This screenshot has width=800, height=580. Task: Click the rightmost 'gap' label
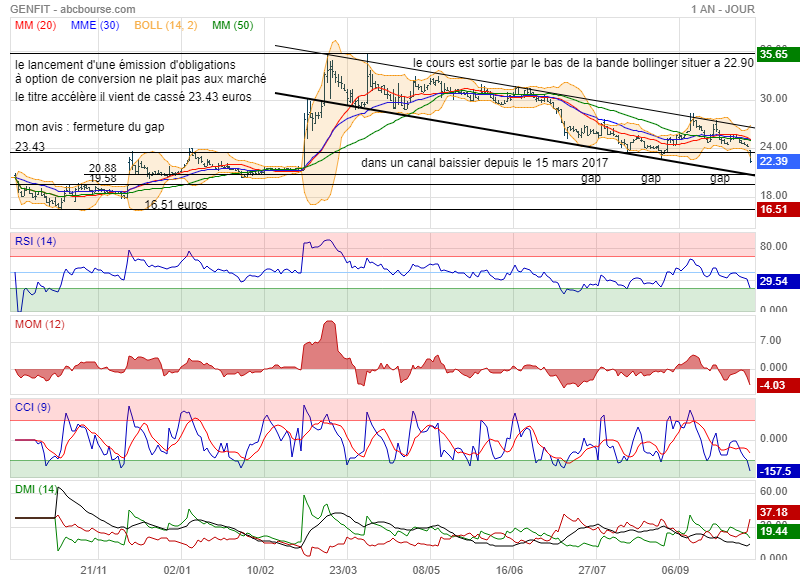click(720, 178)
